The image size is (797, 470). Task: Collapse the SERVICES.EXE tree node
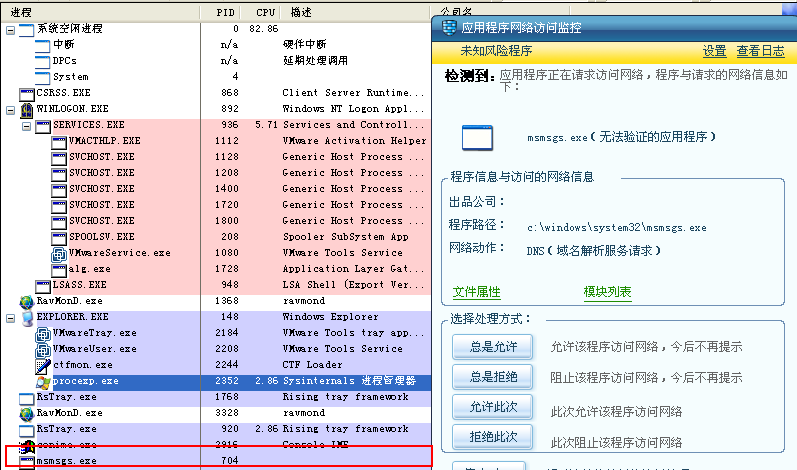tap(26, 126)
